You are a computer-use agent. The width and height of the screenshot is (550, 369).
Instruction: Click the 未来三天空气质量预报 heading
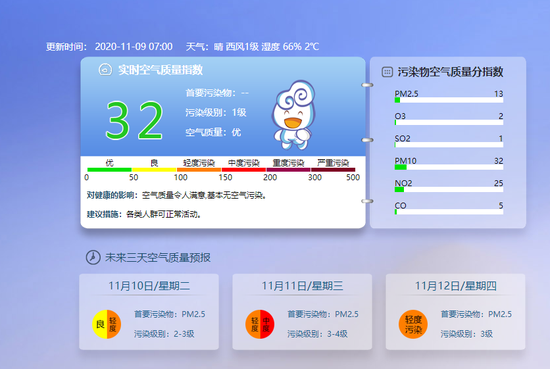pyautogui.click(x=158, y=258)
